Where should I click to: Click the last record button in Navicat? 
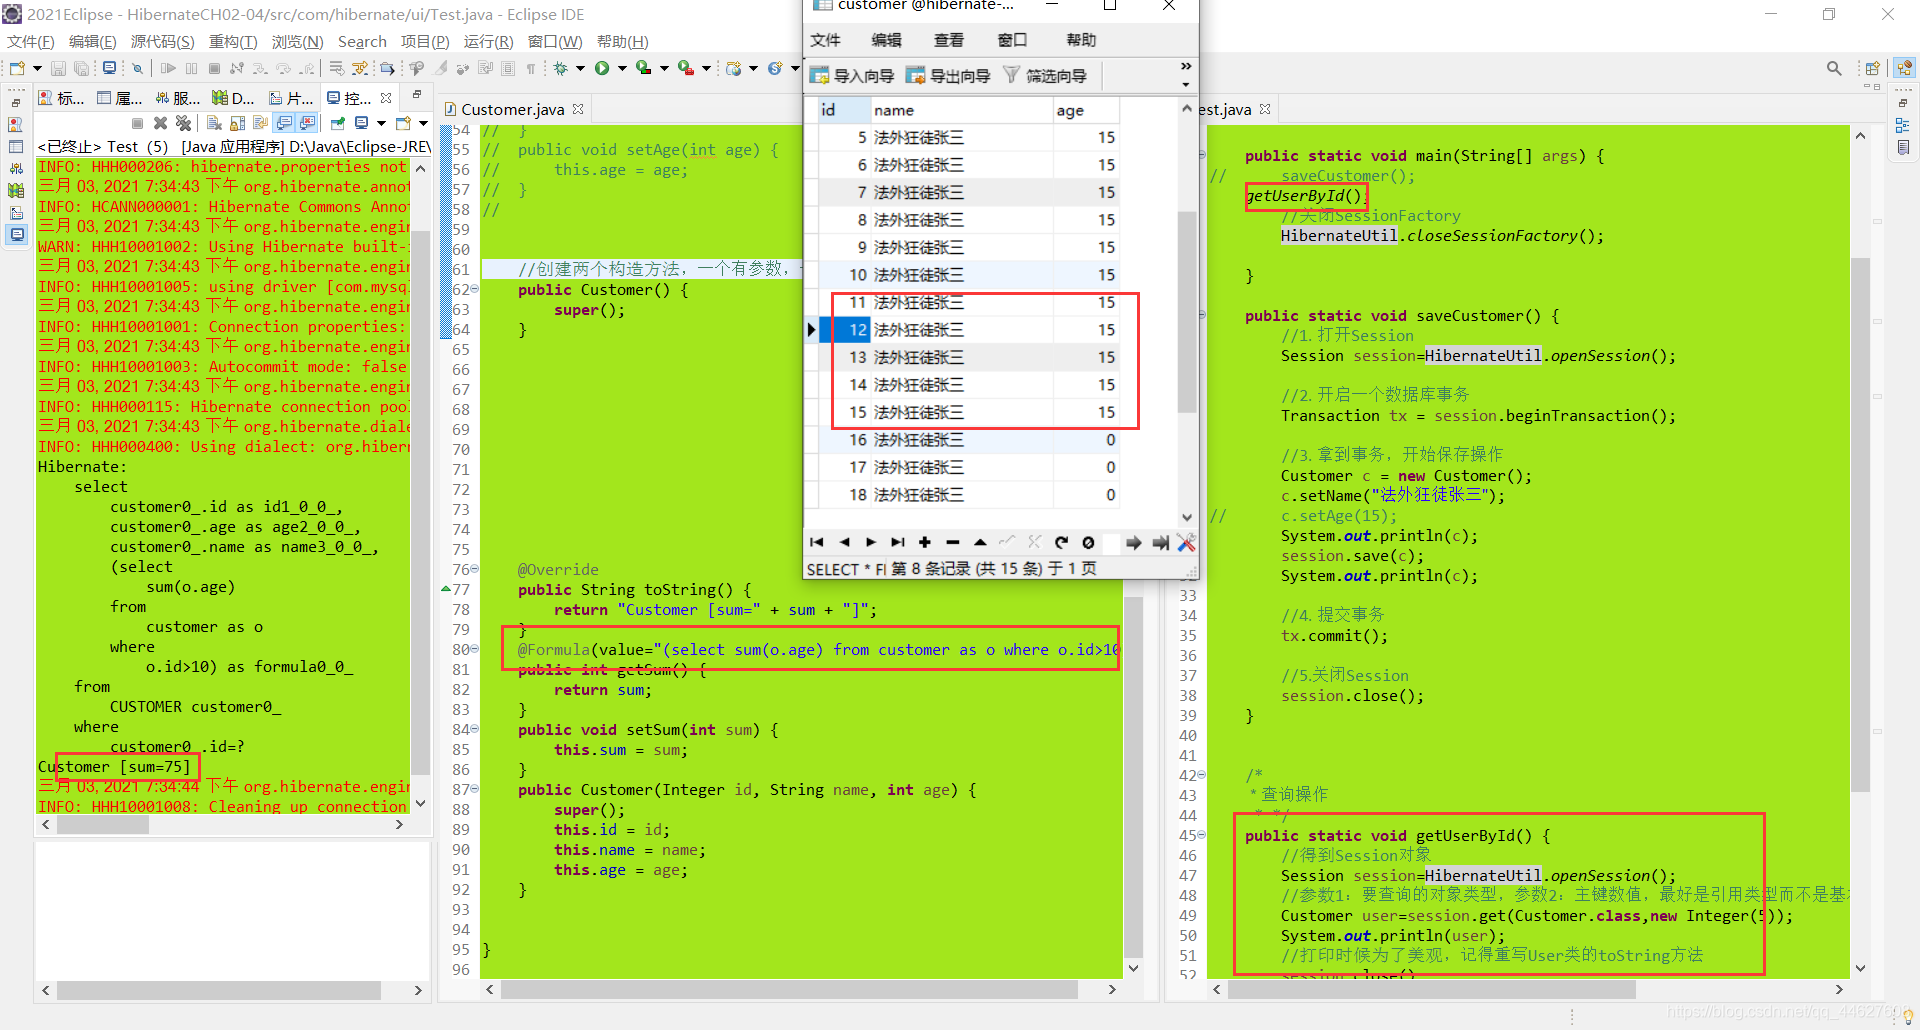[x=898, y=542]
